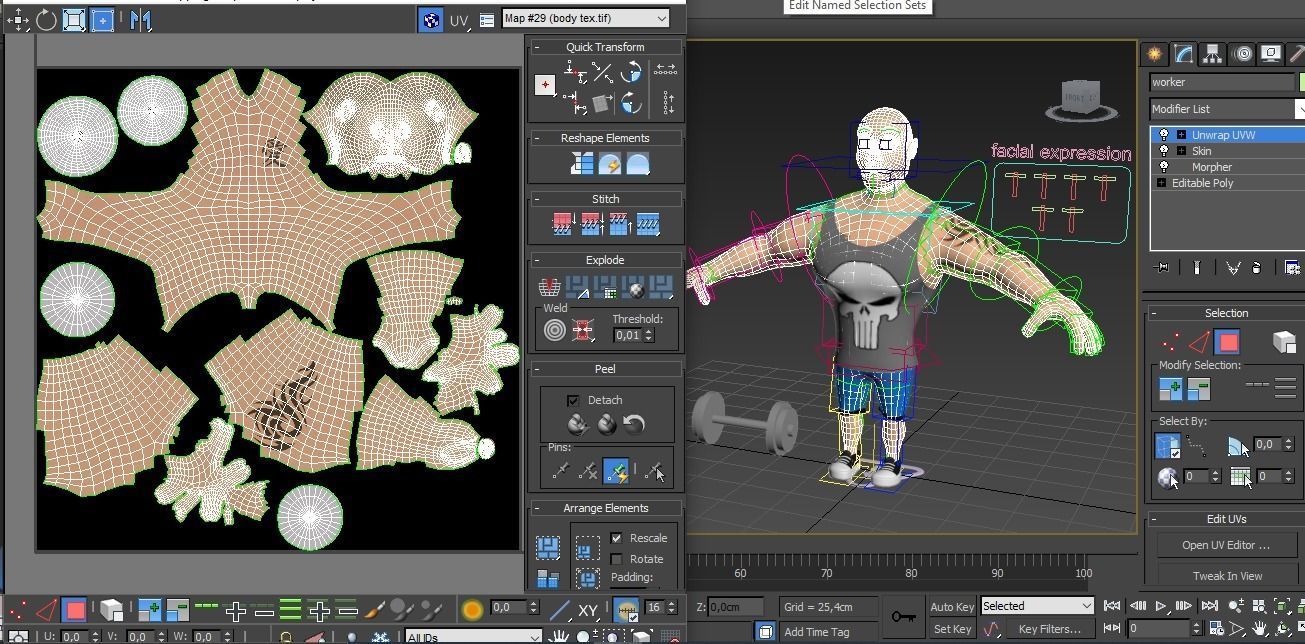The height and width of the screenshot is (644, 1305).
Task: Click the Relax Custom dome icon
Action: click(x=637, y=163)
